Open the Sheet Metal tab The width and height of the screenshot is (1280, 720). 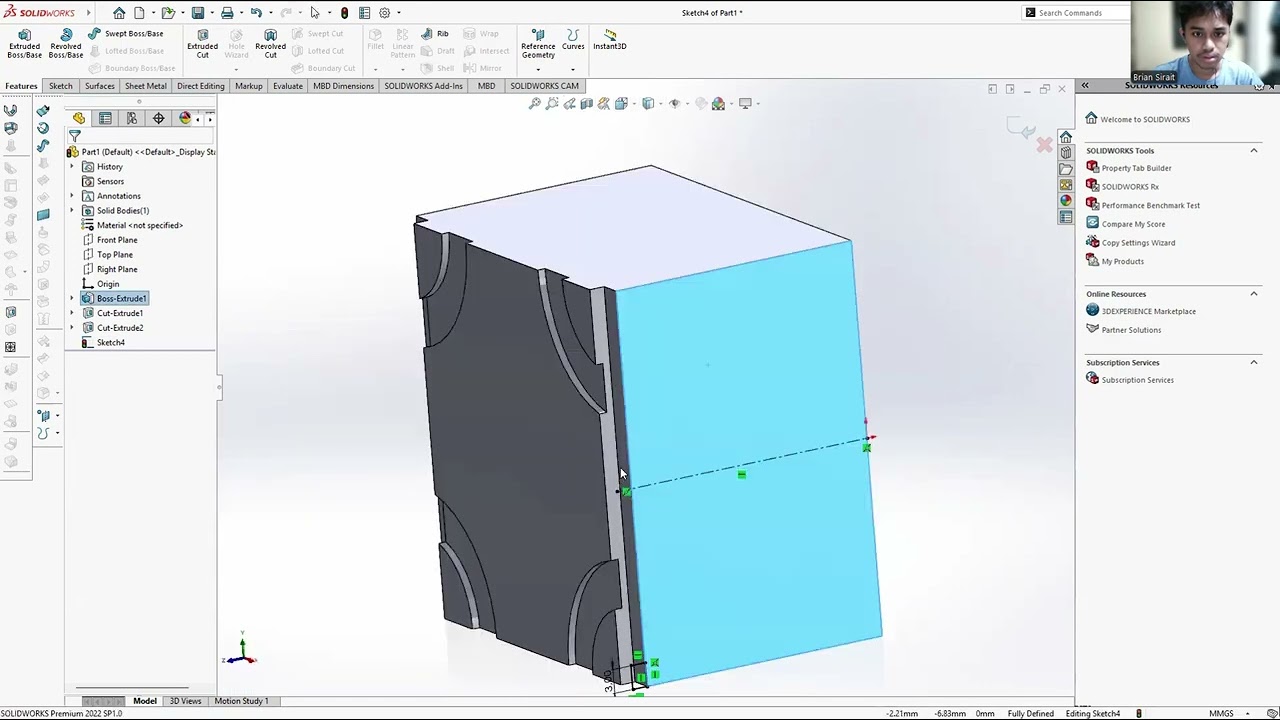click(x=146, y=86)
